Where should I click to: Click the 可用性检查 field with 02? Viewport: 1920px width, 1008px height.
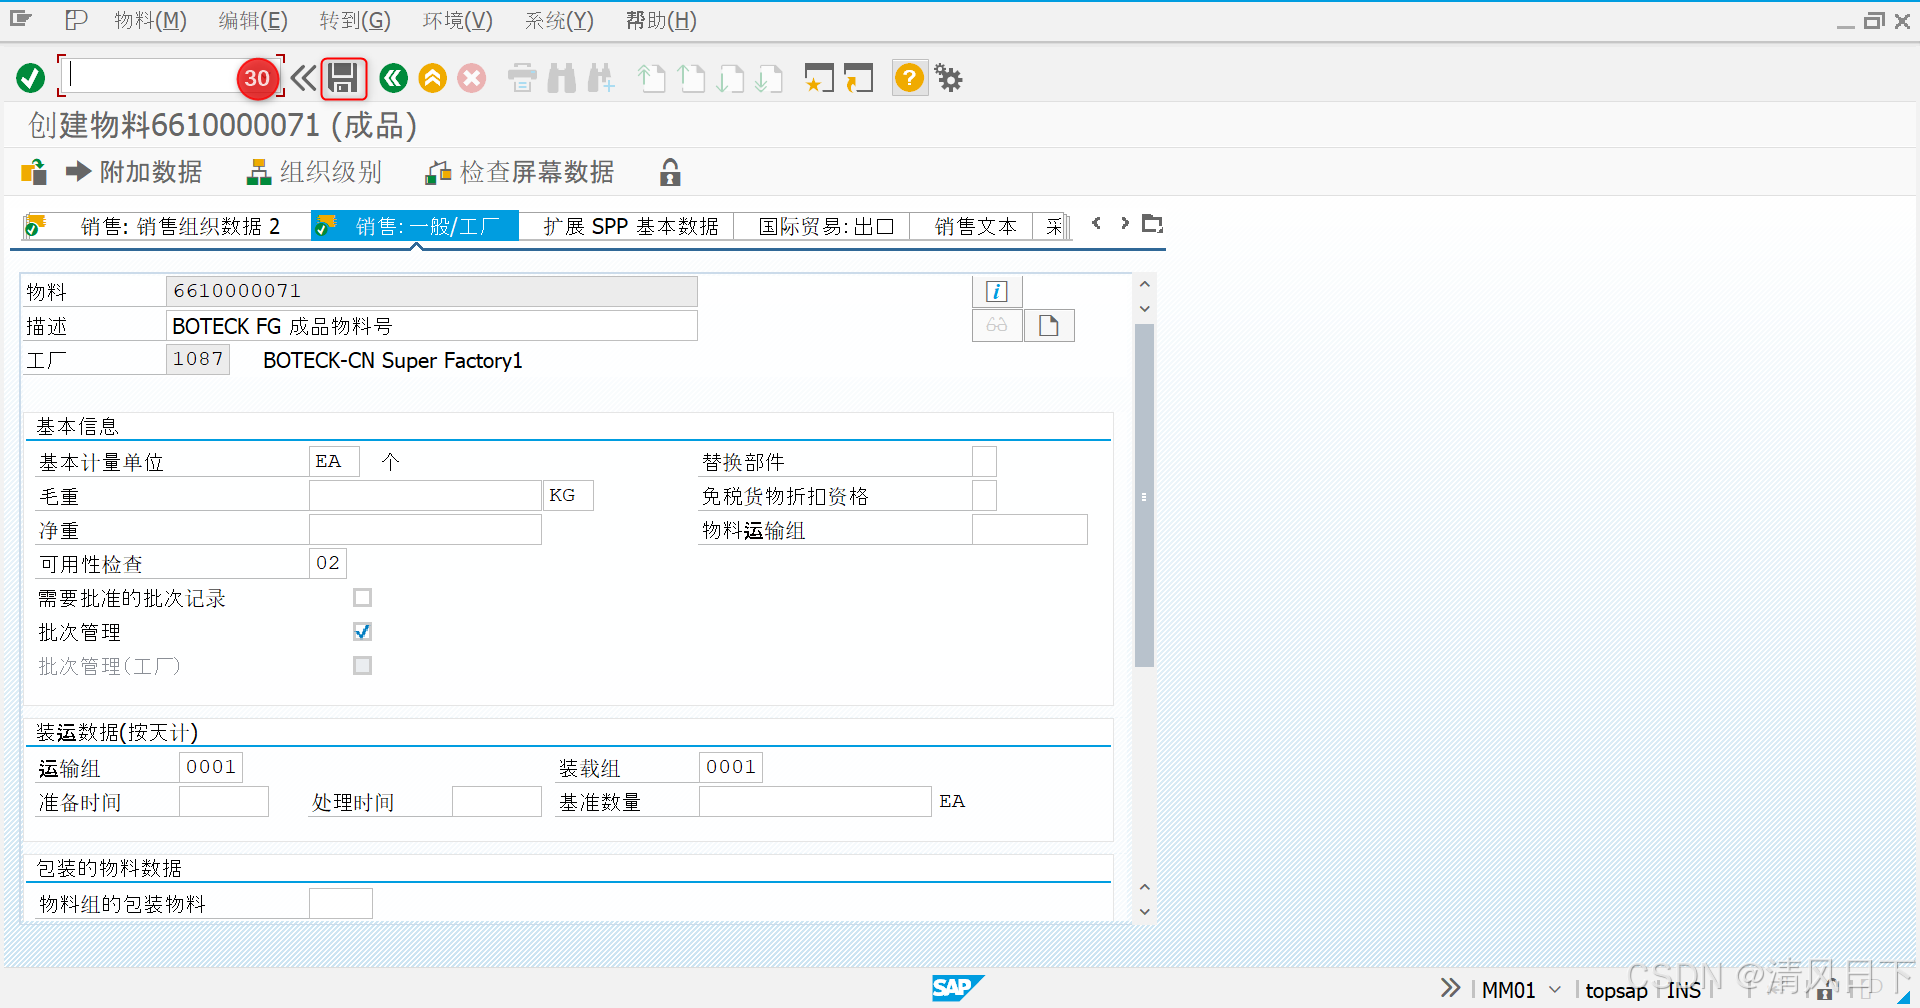[328, 563]
